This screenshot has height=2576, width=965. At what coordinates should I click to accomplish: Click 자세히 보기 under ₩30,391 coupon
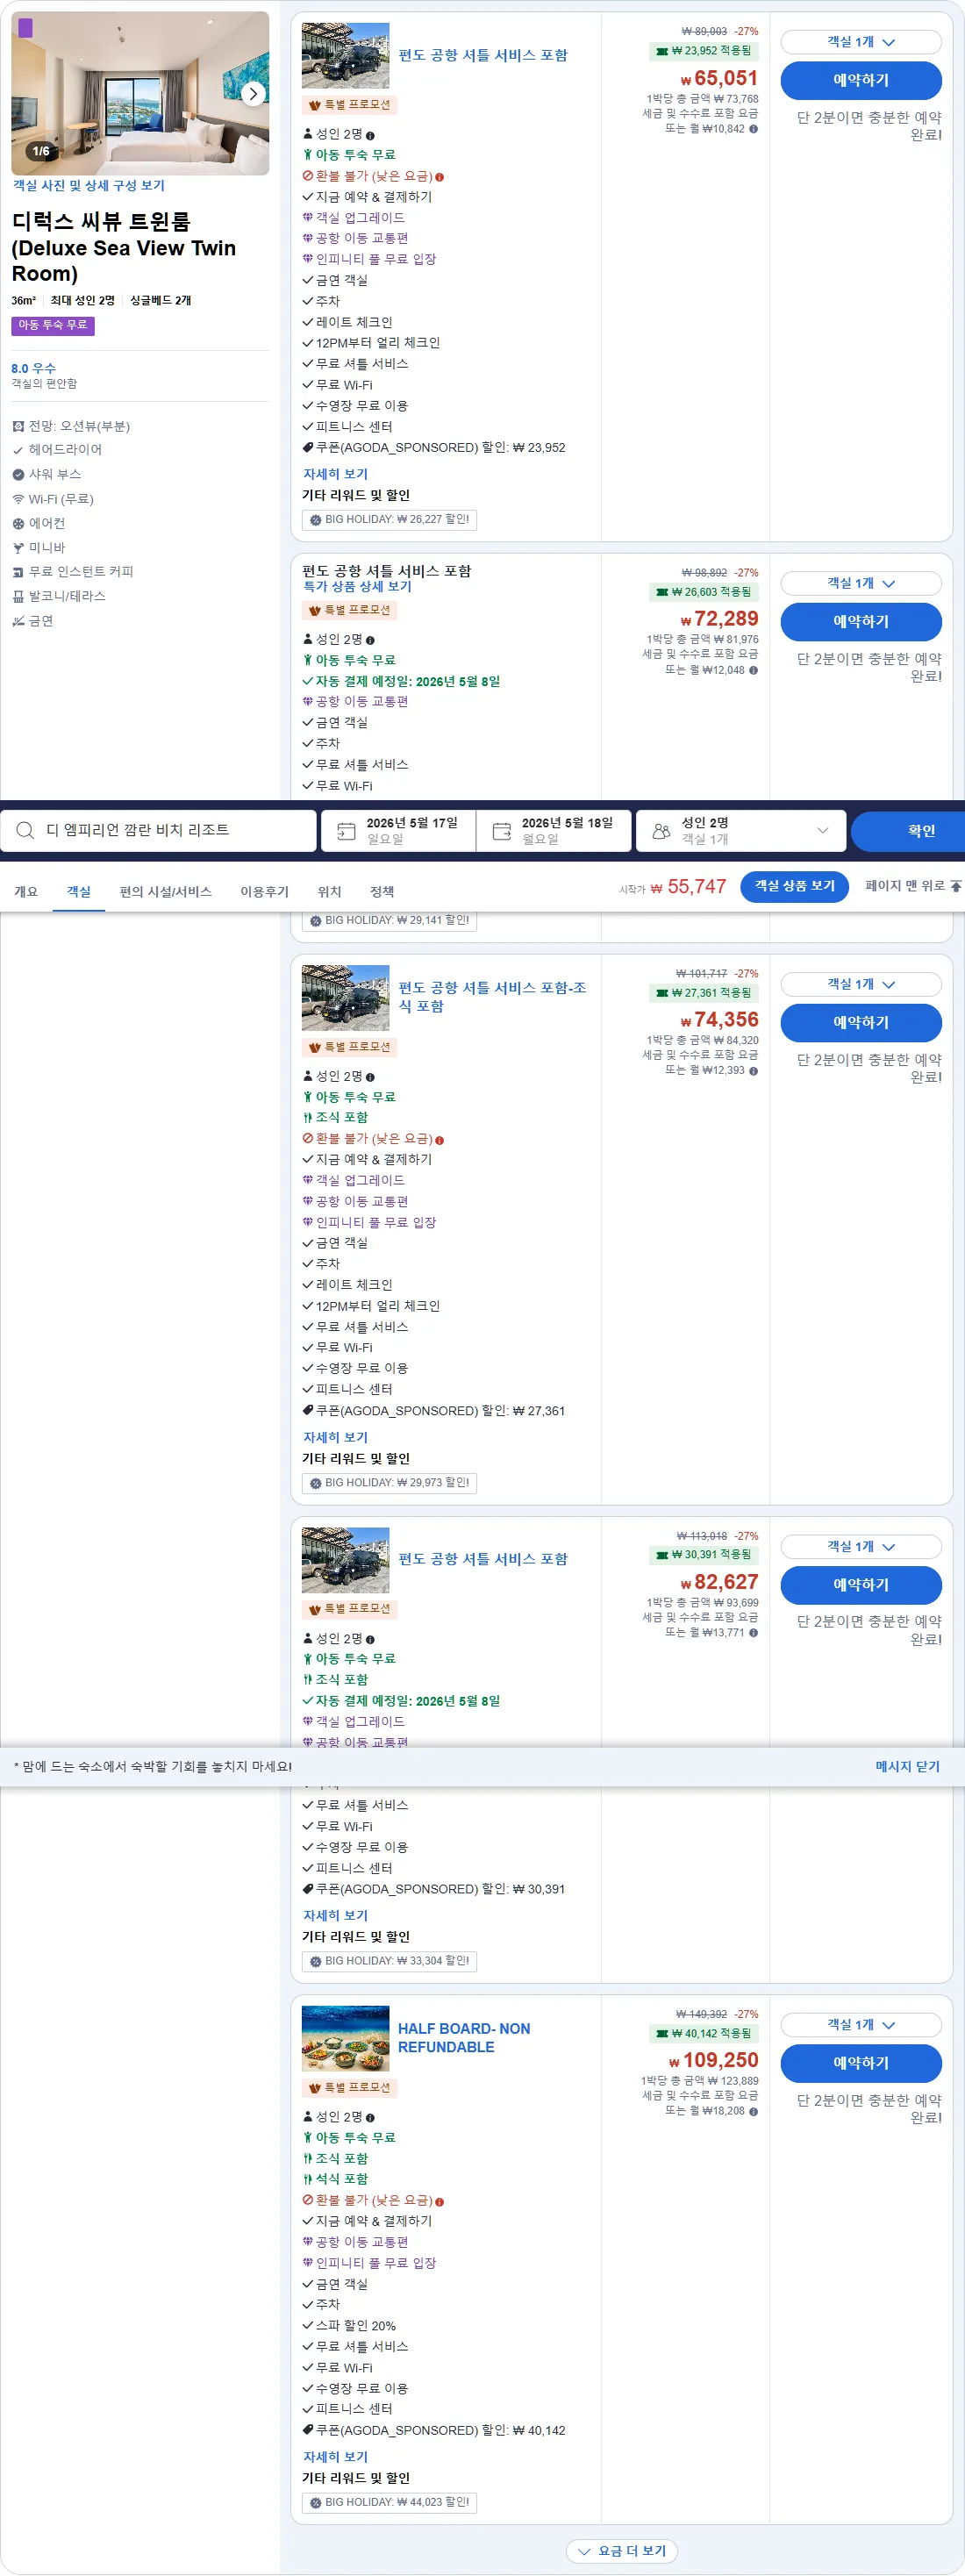pos(335,1916)
